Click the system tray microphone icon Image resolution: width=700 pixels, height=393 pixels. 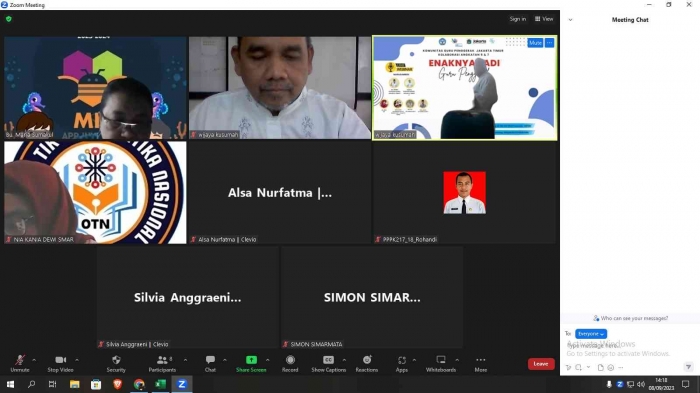click(x=609, y=384)
